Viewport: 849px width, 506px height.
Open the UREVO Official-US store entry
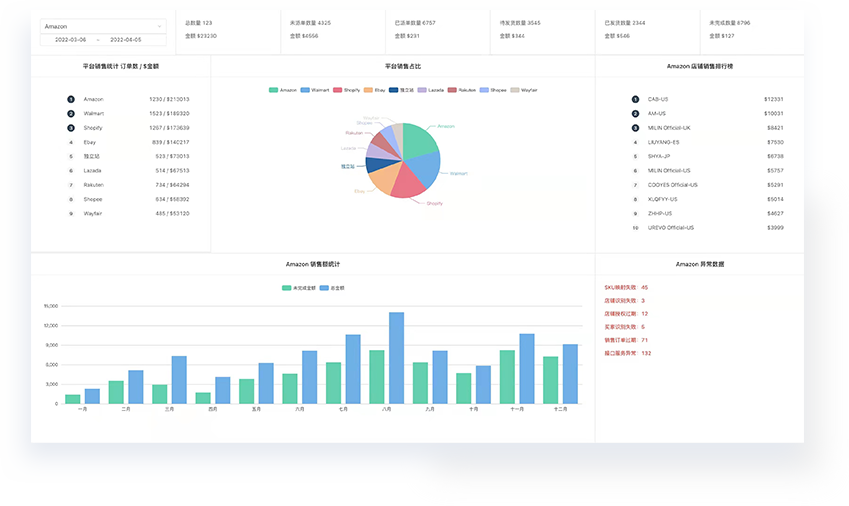708,228
